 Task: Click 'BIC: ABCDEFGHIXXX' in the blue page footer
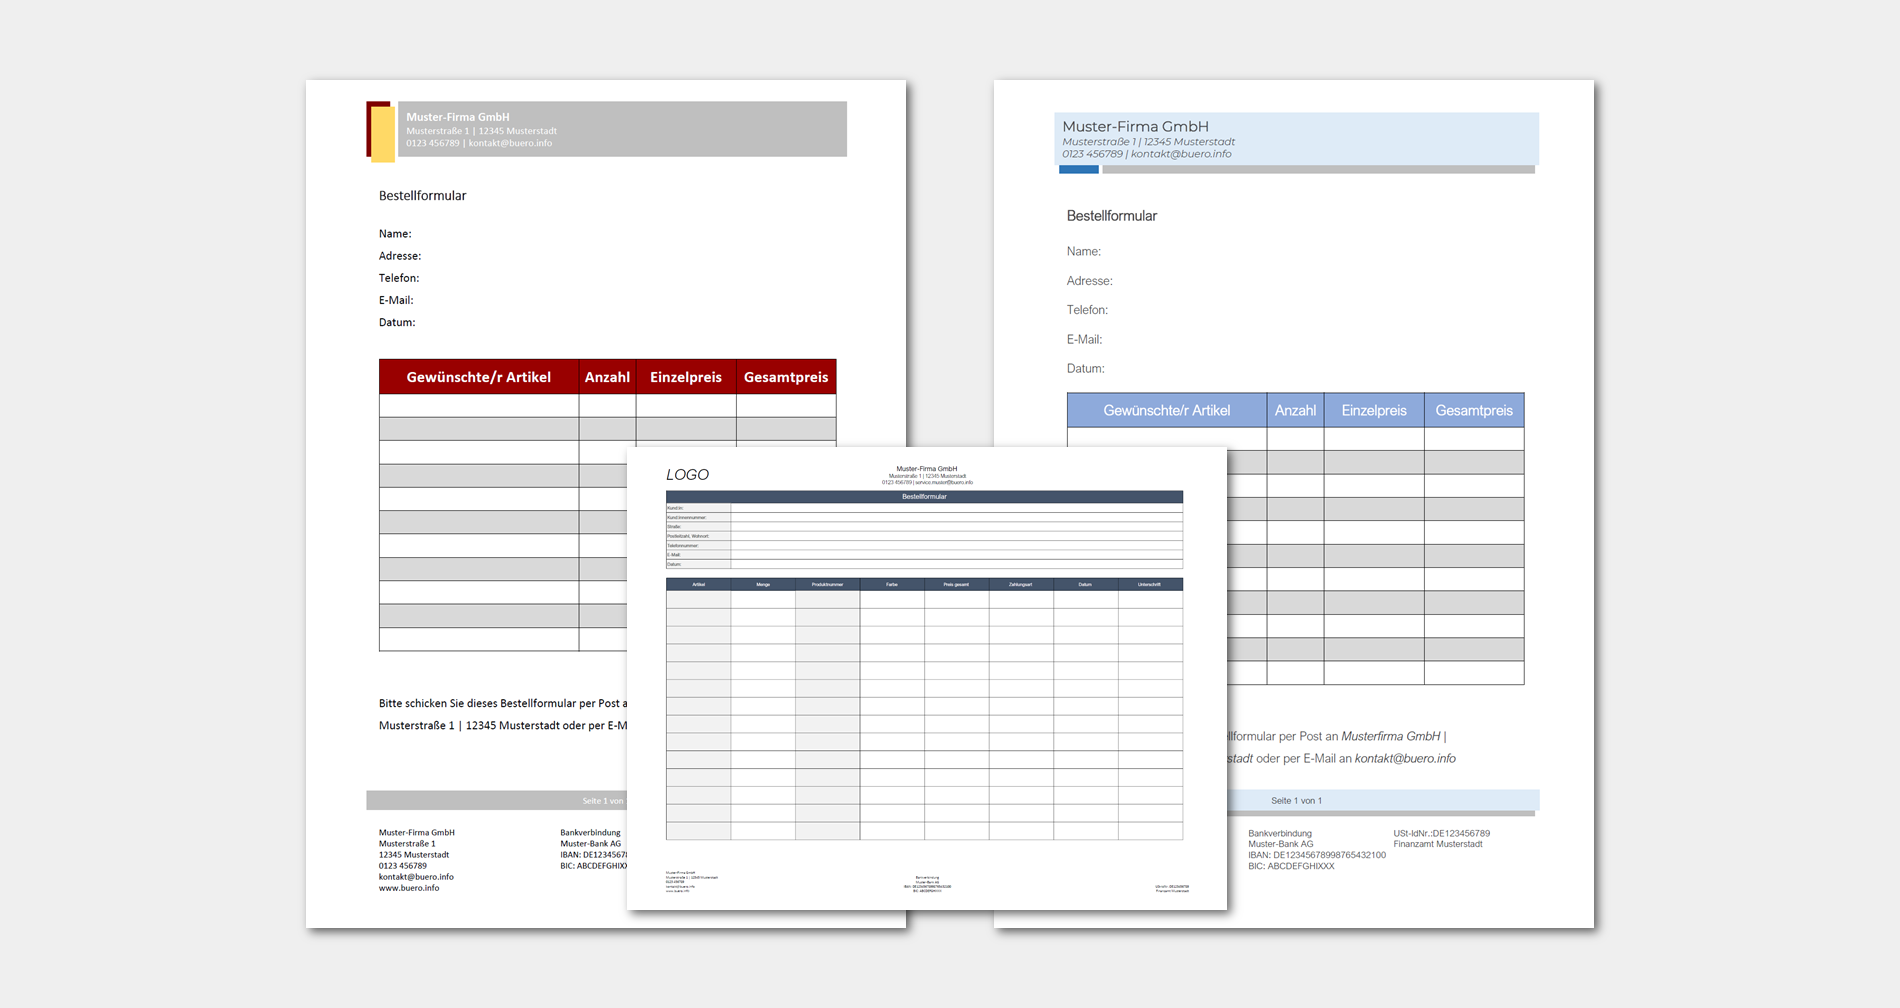1291,866
